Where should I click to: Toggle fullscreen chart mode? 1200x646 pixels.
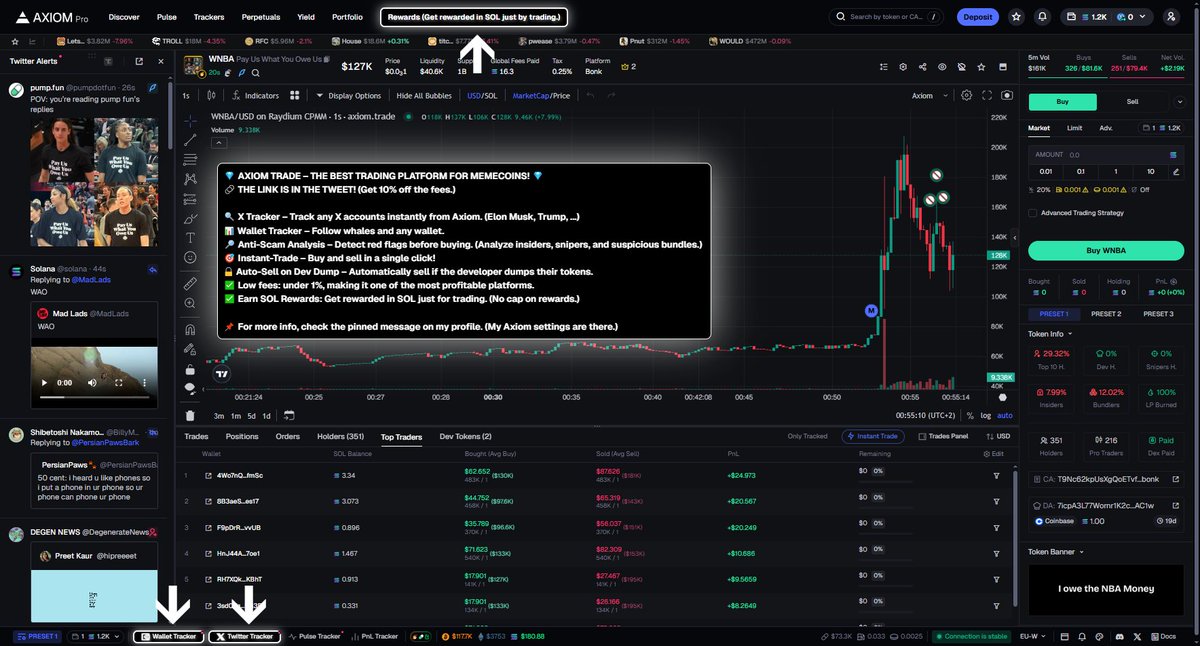point(988,96)
